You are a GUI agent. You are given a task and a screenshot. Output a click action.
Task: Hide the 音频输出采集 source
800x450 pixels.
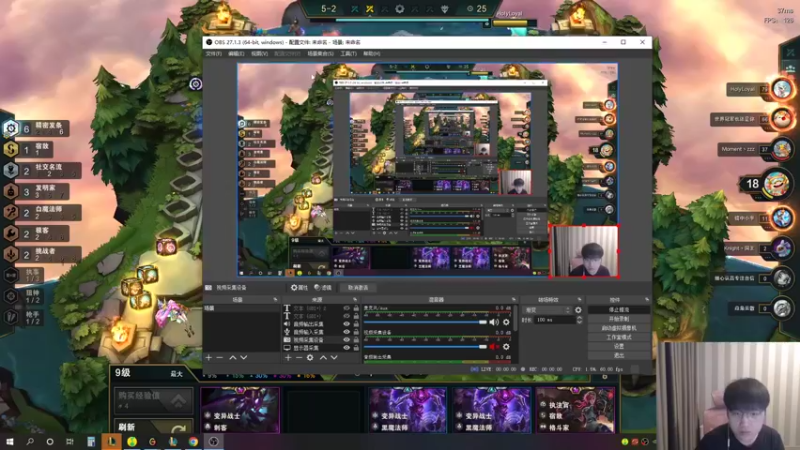click(347, 324)
